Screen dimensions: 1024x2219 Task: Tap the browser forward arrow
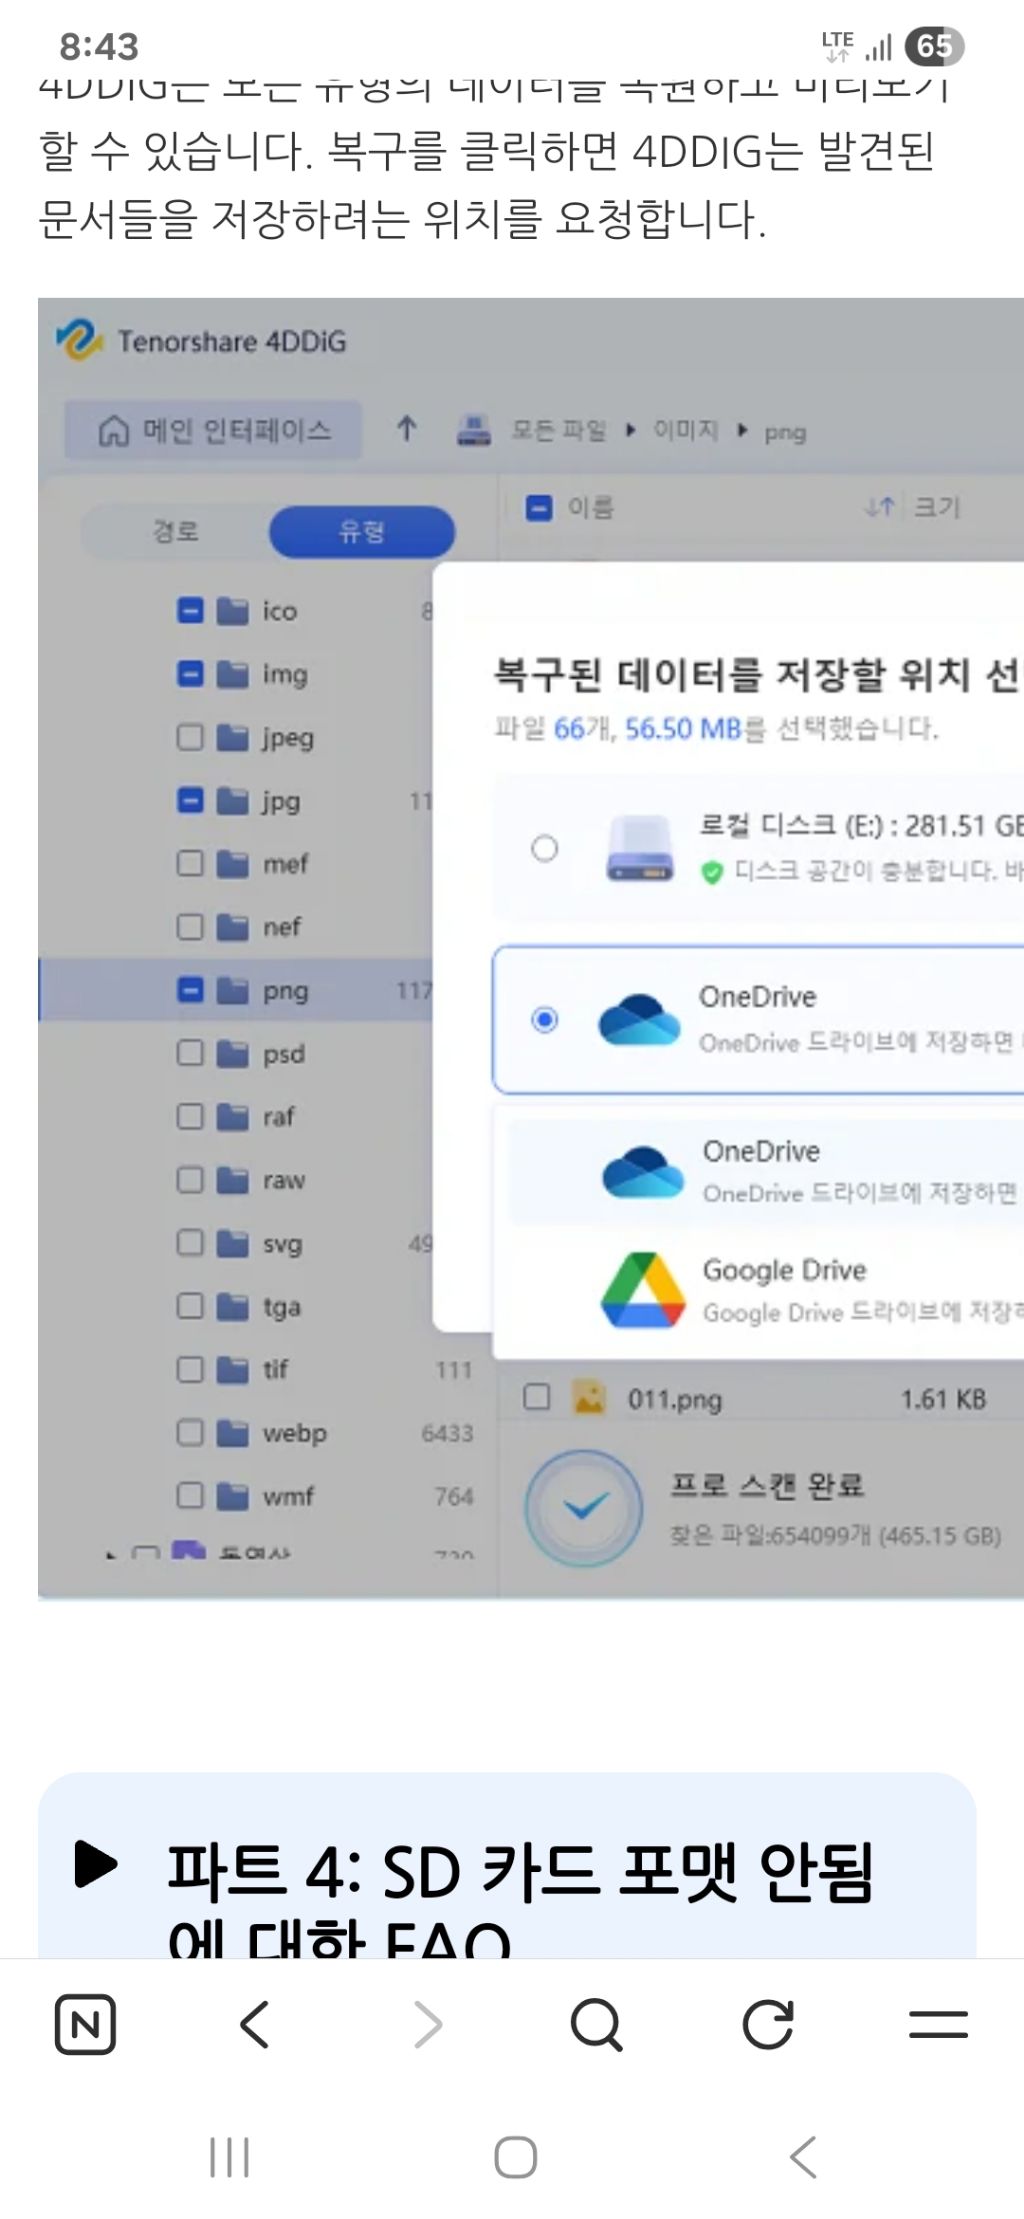point(427,2025)
